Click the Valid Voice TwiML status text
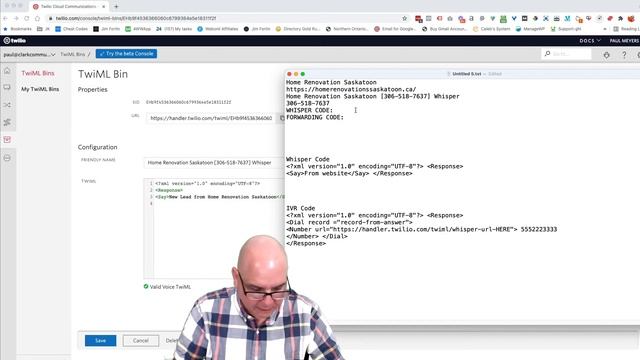This screenshot has width=640, height=360. pyautogui.click(x=170, y=287)
